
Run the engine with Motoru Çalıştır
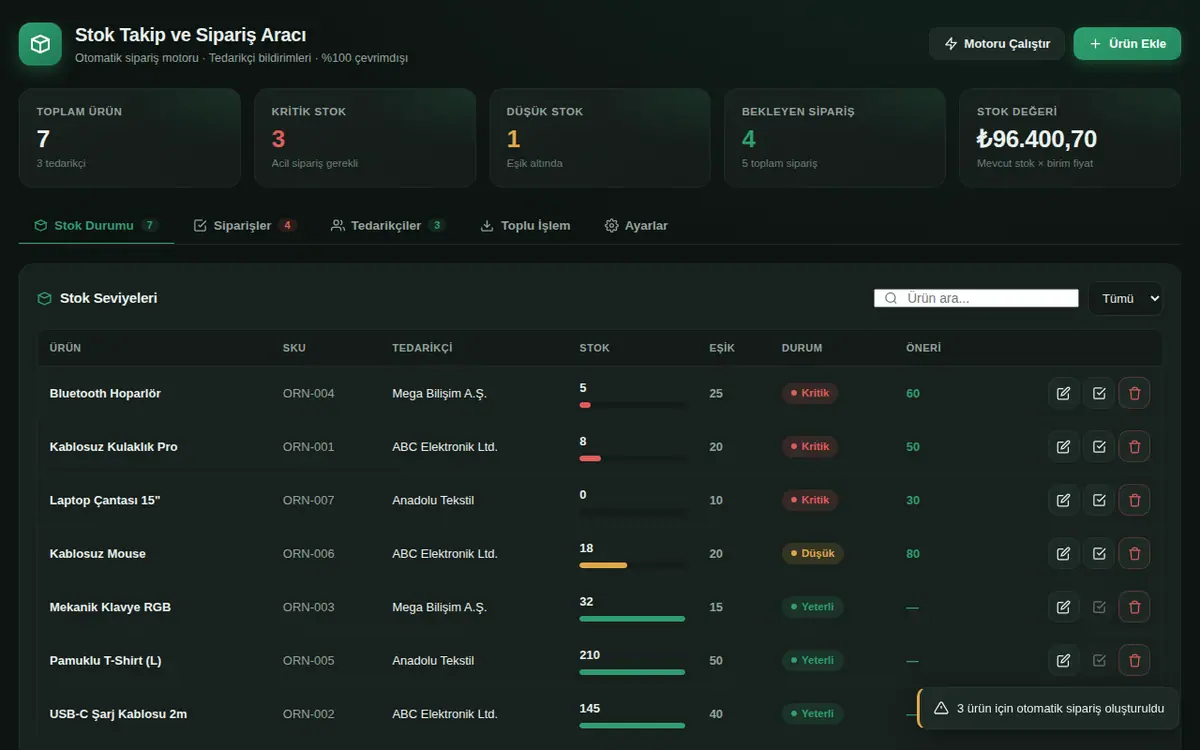click(x=997, y=44)
